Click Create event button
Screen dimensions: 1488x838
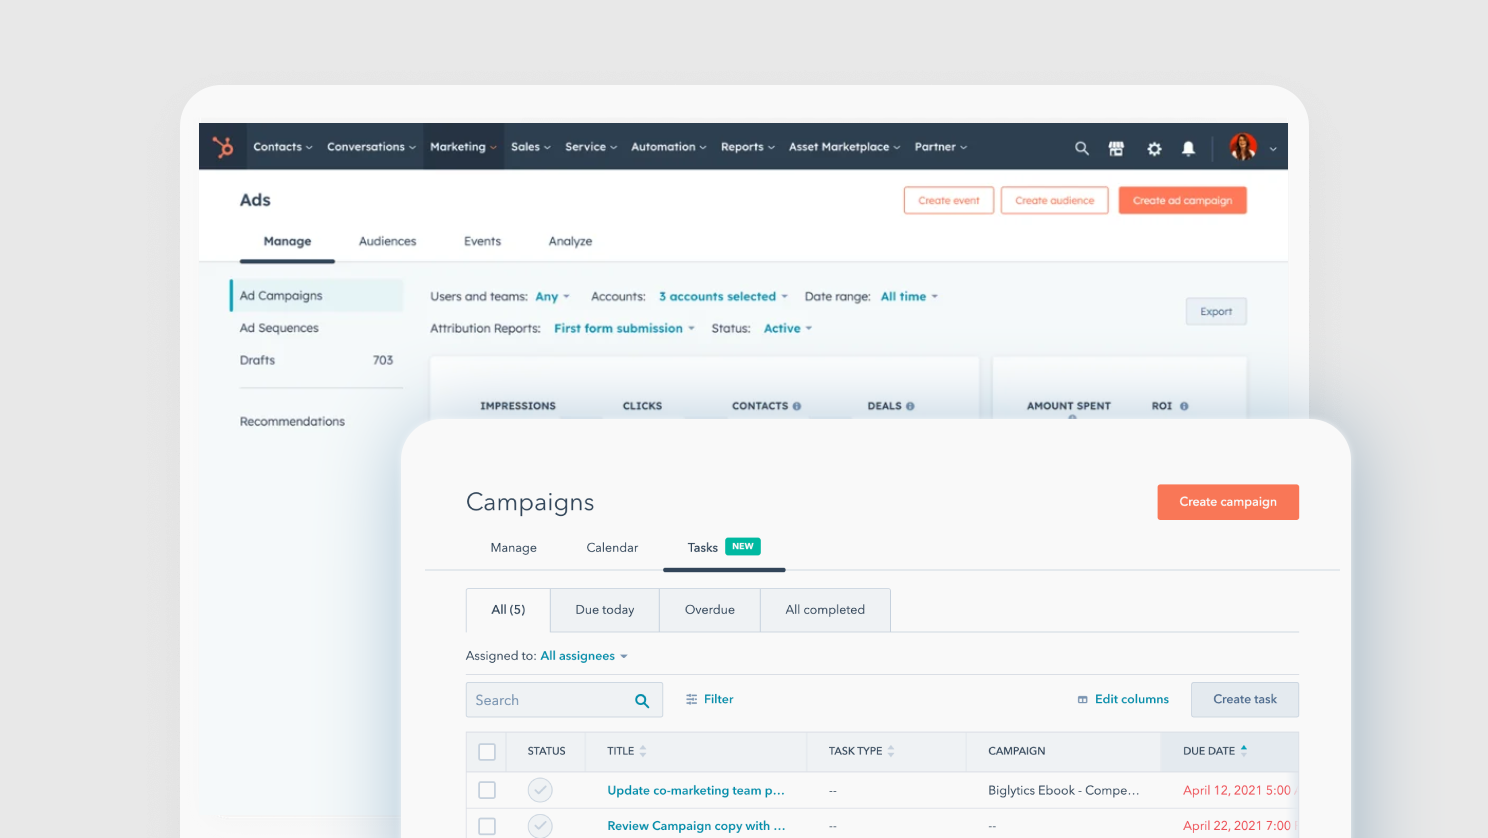(x=949, y=201)
